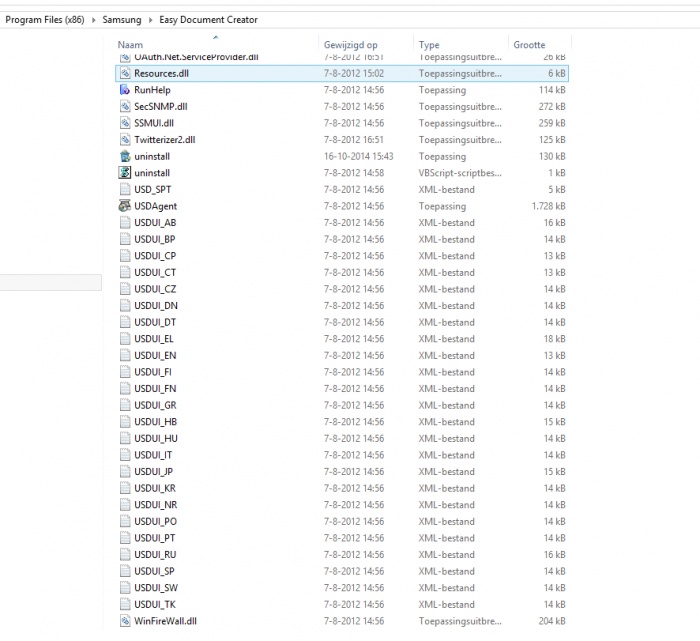Click the USDUI_CP XML file icon
Screen dimensions: 700x641
pyautogui.click(x=125, y=256)
